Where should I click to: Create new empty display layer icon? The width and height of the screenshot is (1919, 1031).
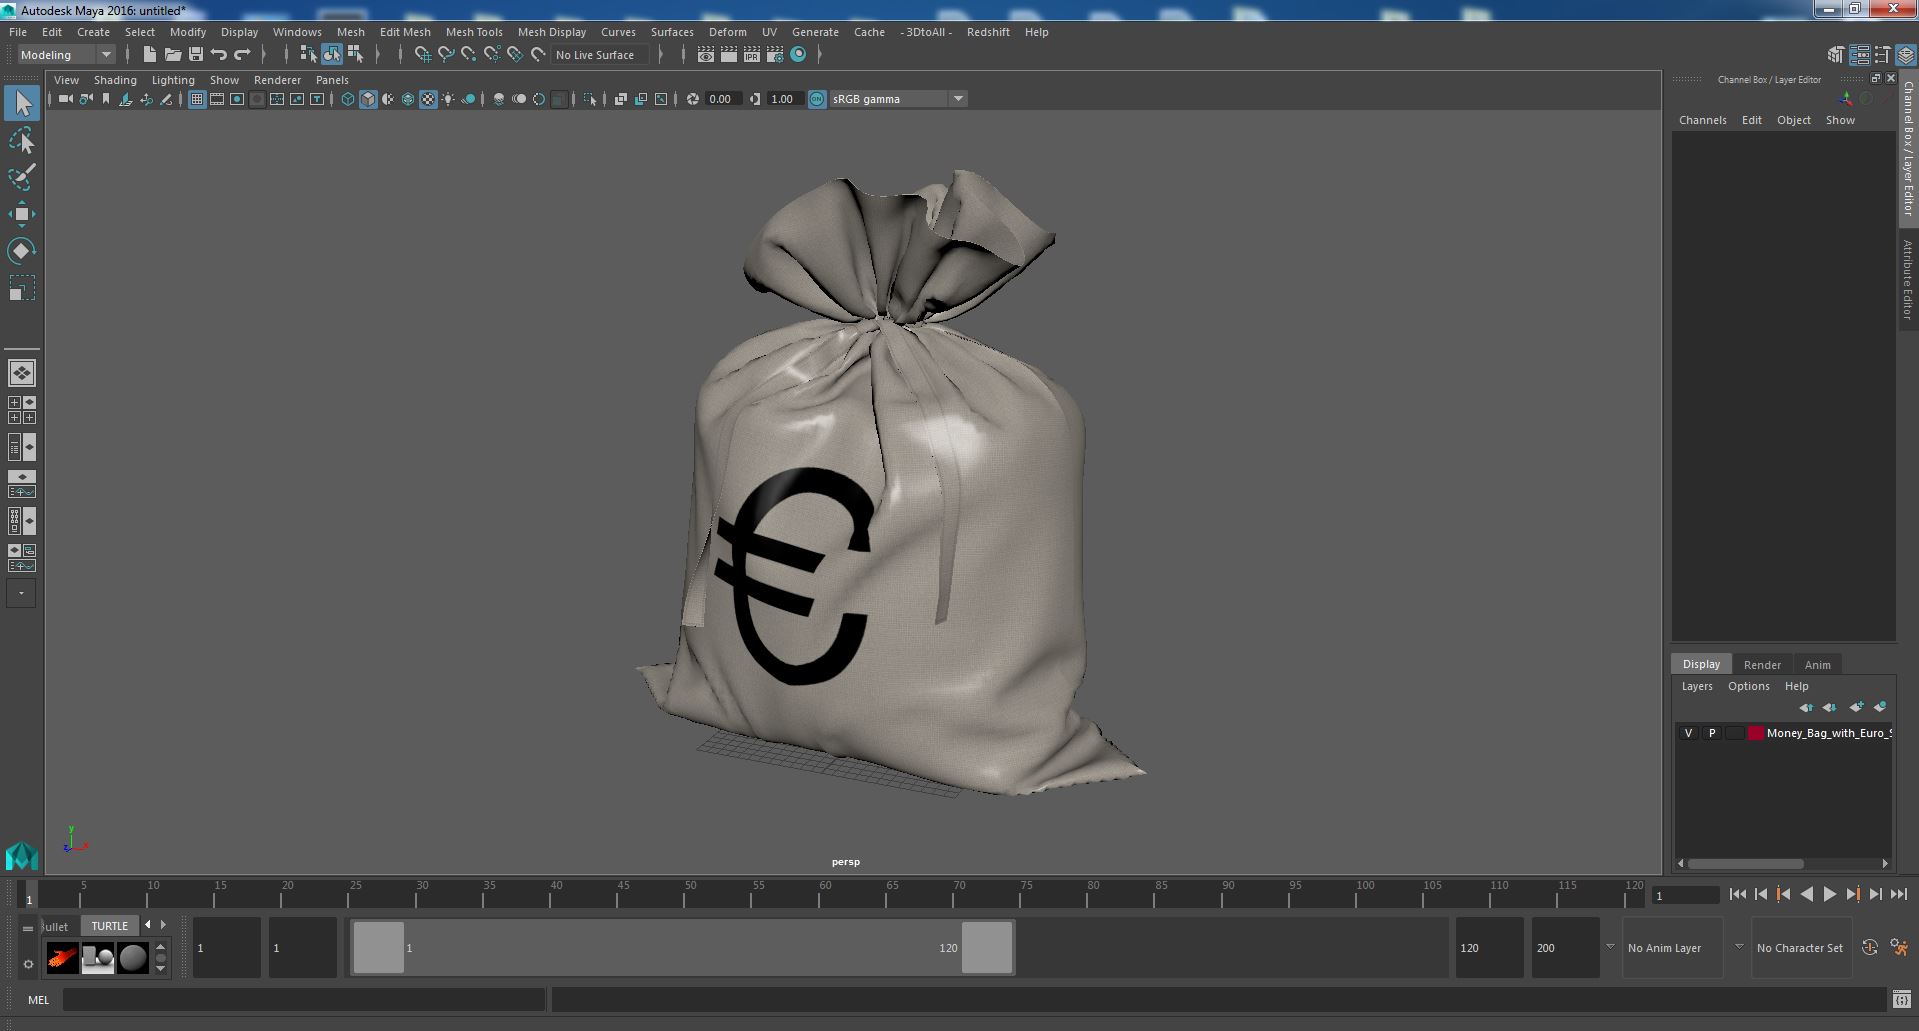click(1856, 707)
